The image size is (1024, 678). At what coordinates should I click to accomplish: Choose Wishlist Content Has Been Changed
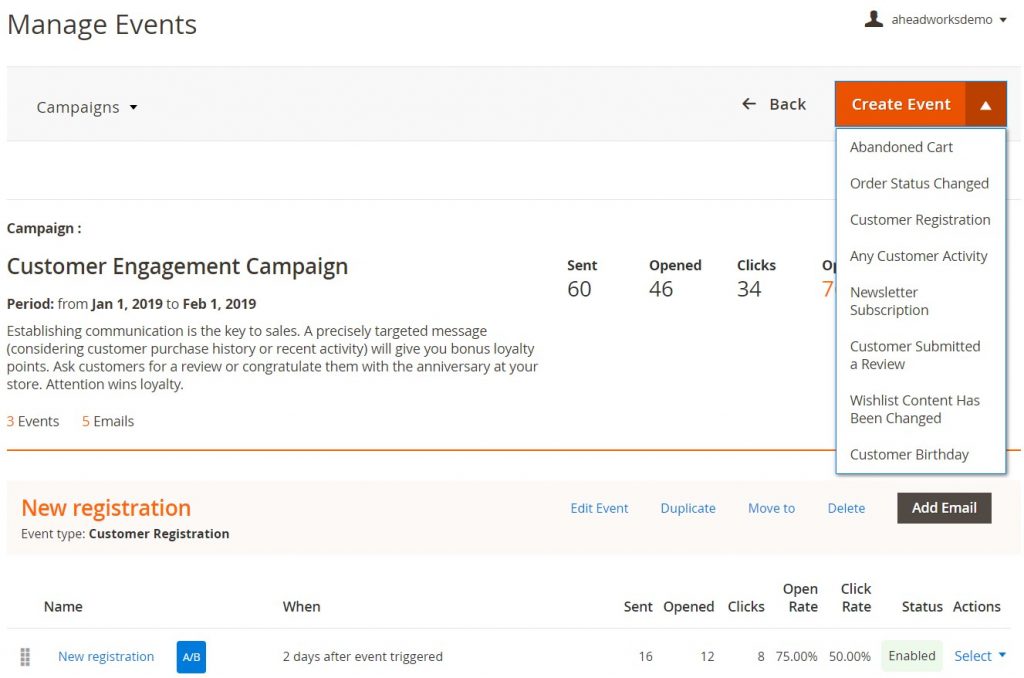pos(916,409)
